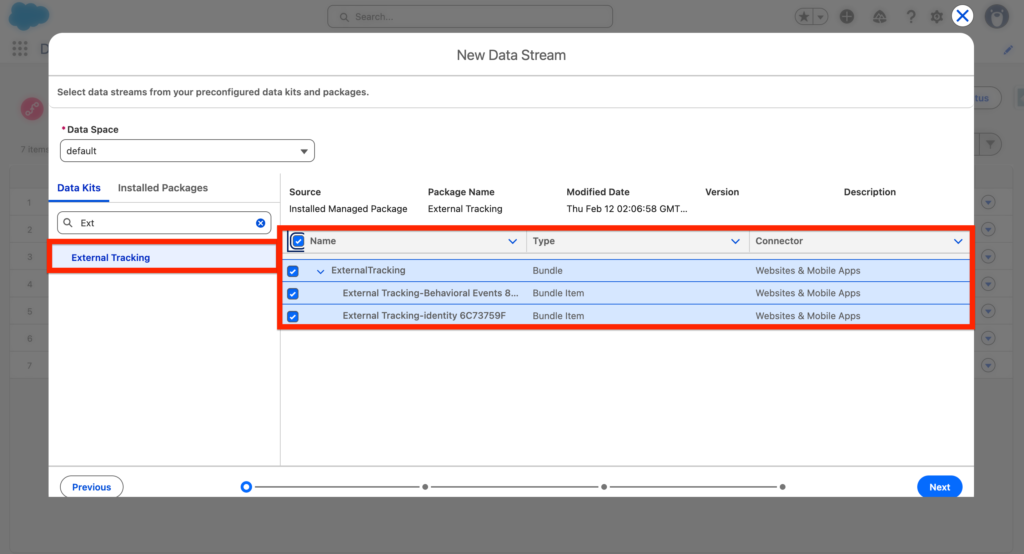Open the Data Space default dropdown
Viewport: 1024px width, 554px height.
pyautogui.click(x=187, y=151)
